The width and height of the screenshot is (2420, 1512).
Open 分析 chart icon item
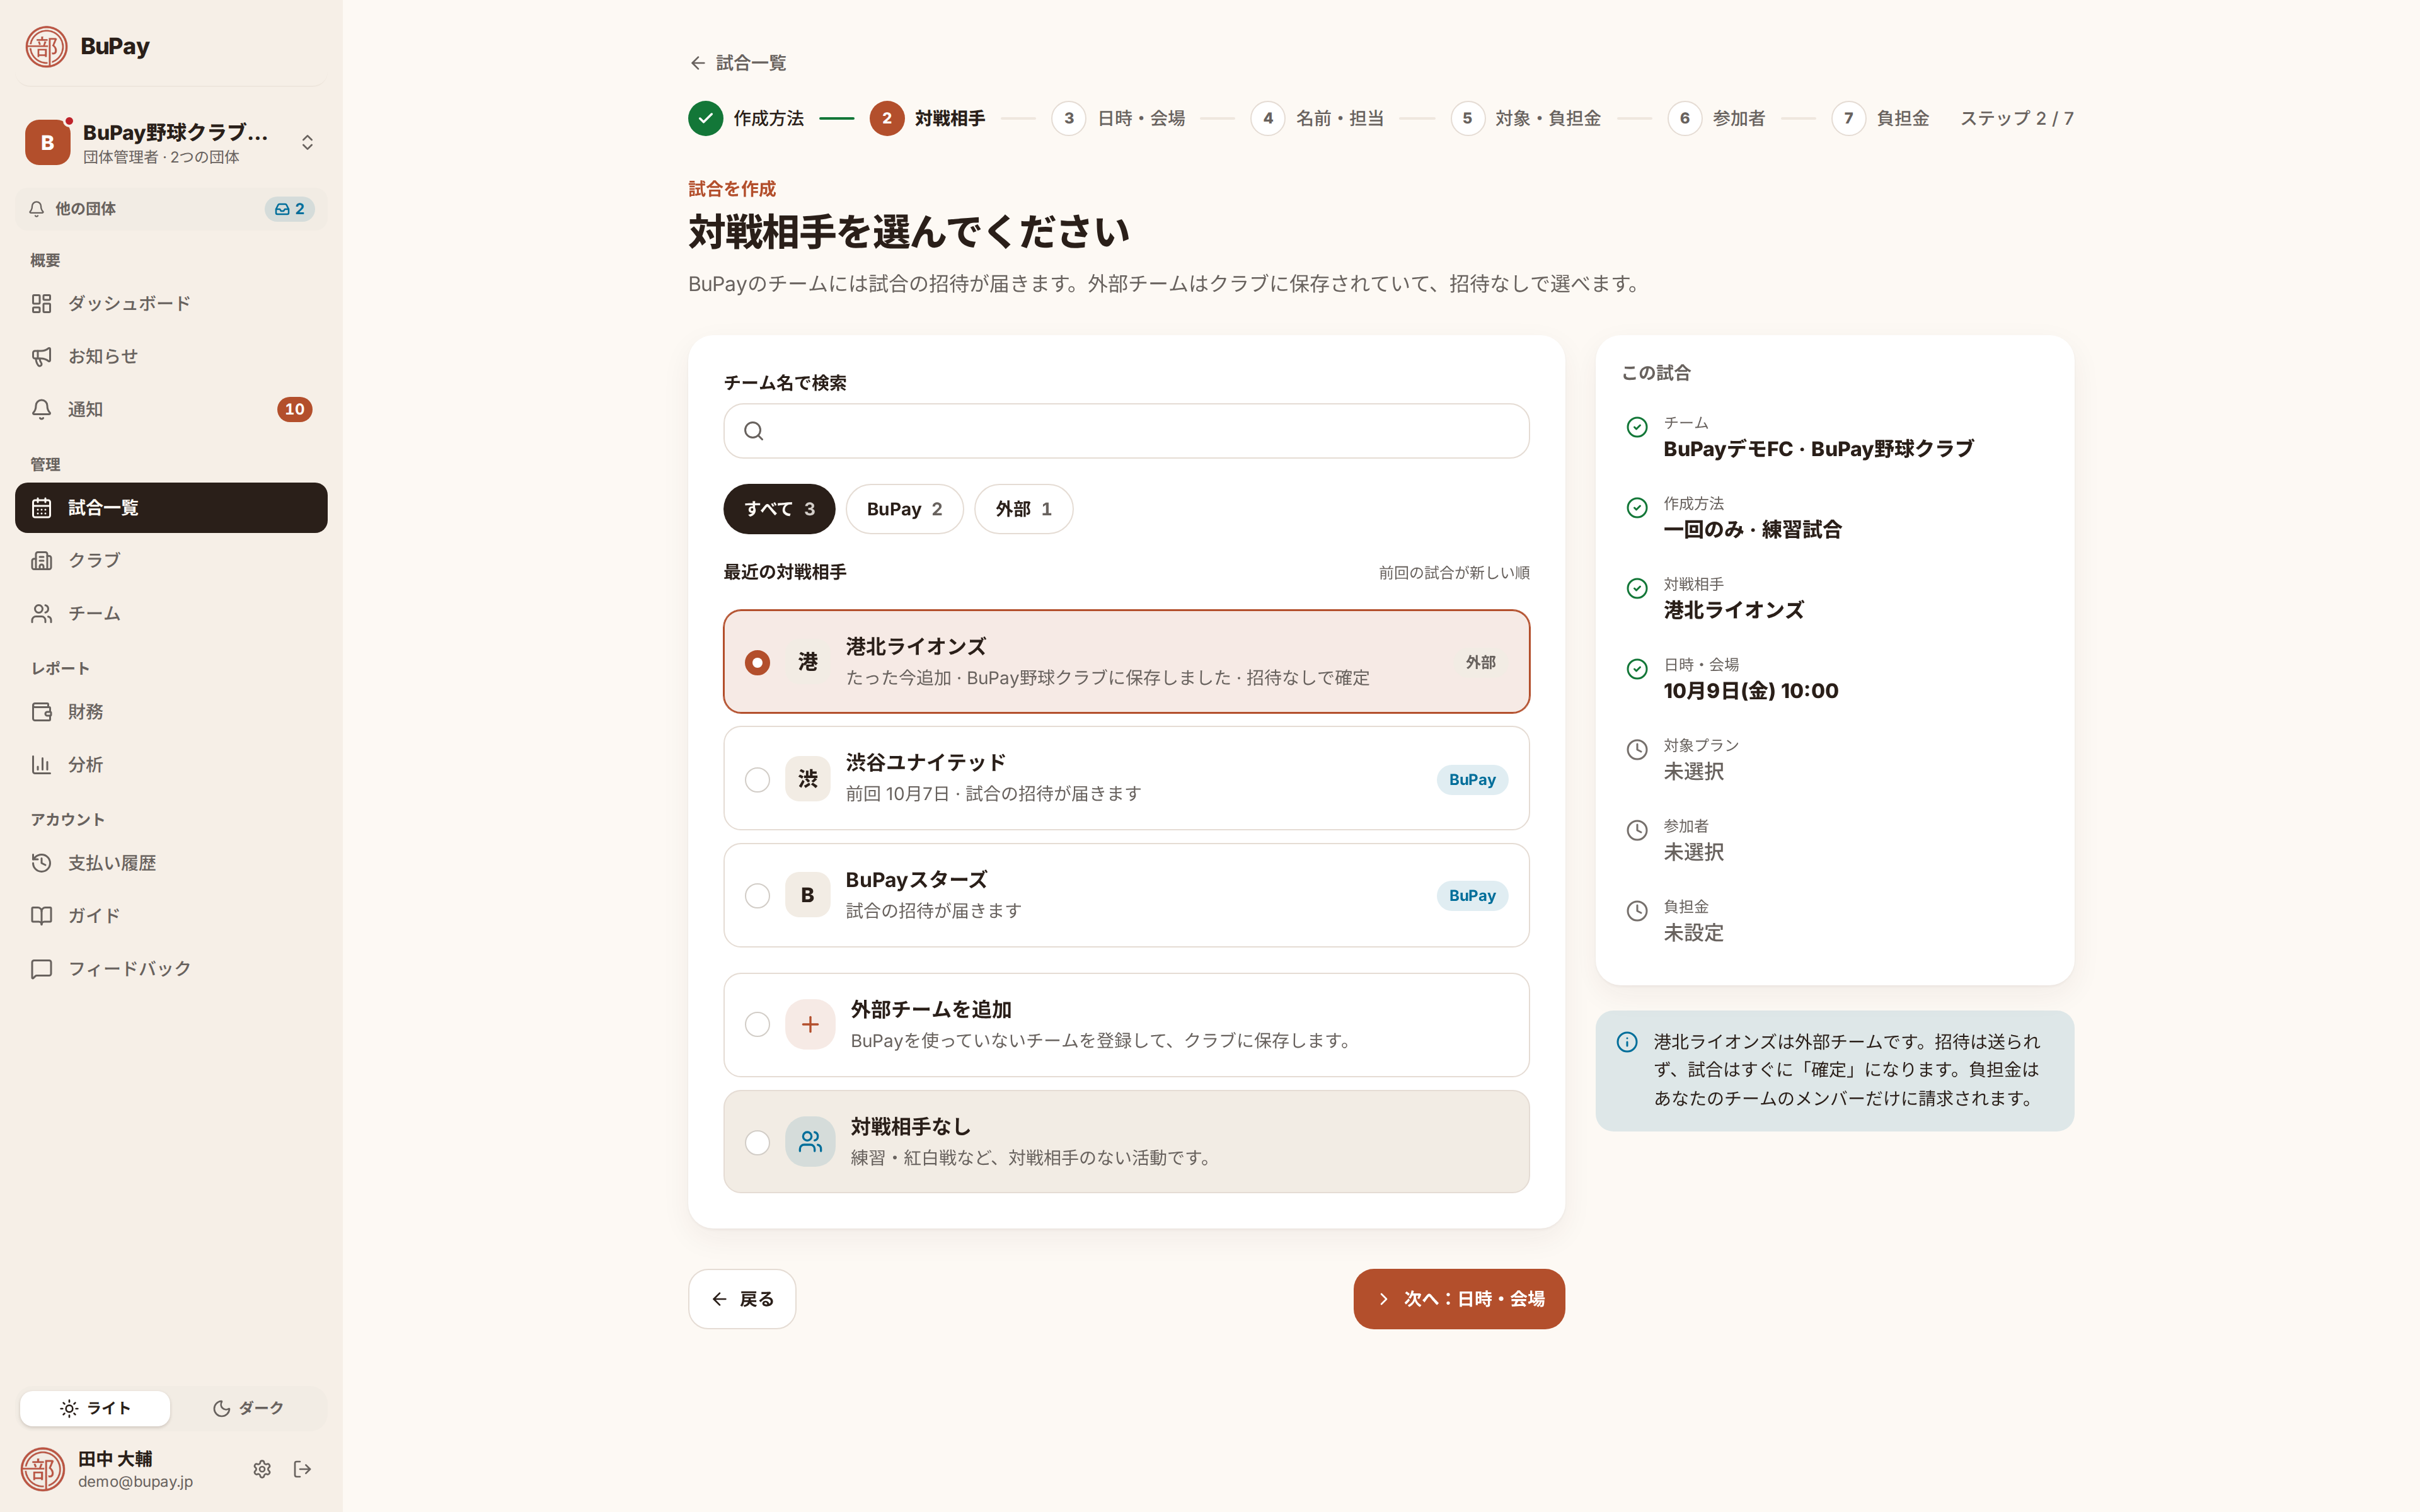pos(171,765)
